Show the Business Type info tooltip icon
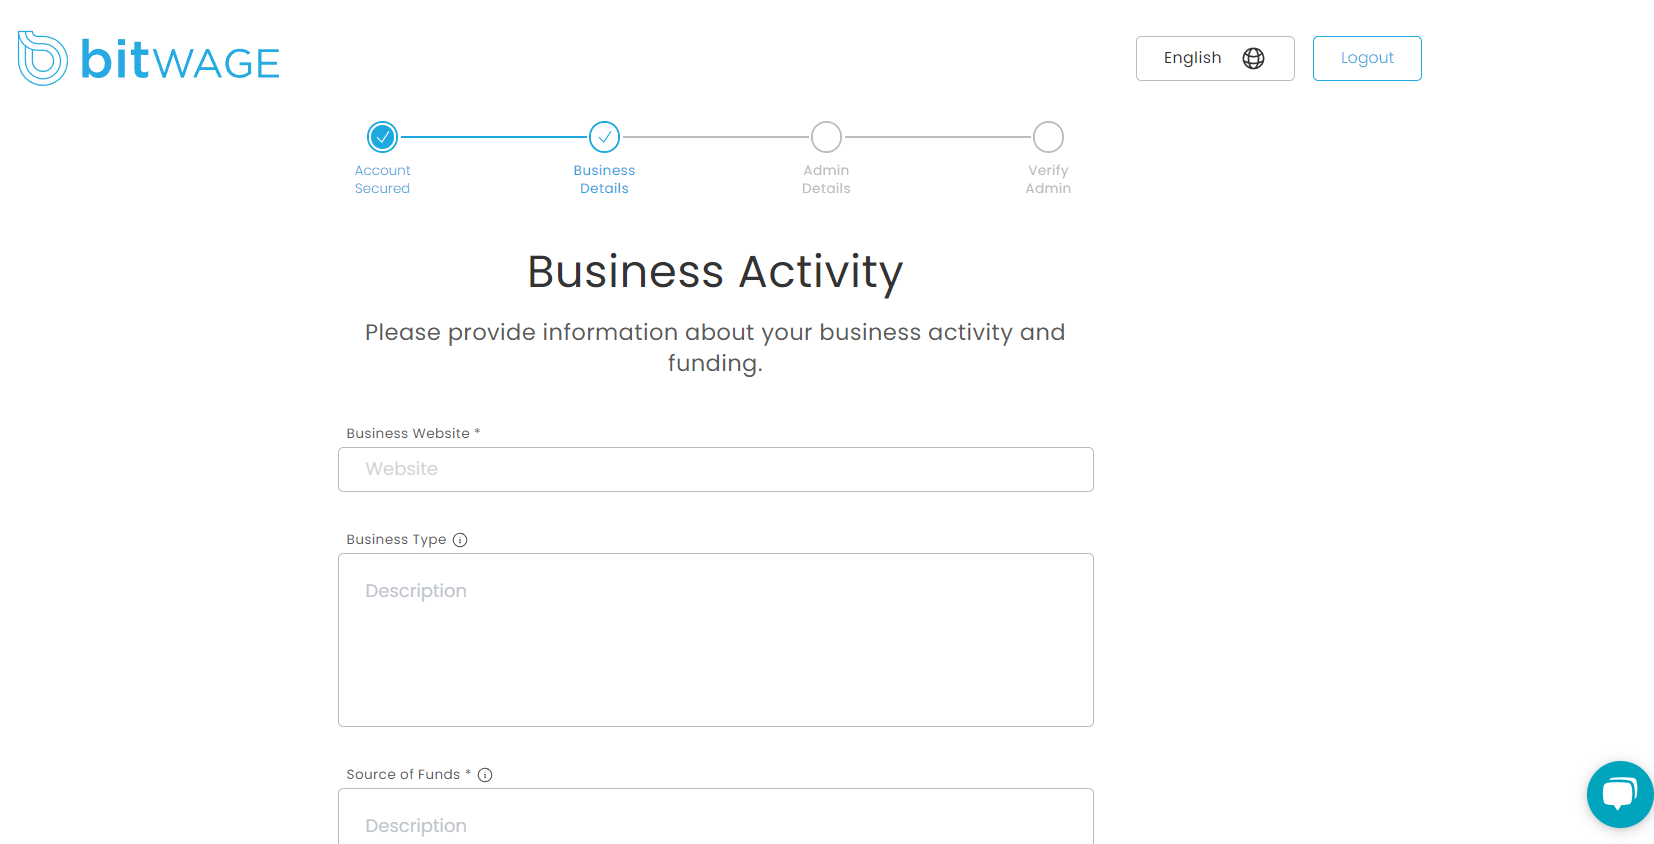This screenshot has width=1654, height=844. click(x=460, y=540)
